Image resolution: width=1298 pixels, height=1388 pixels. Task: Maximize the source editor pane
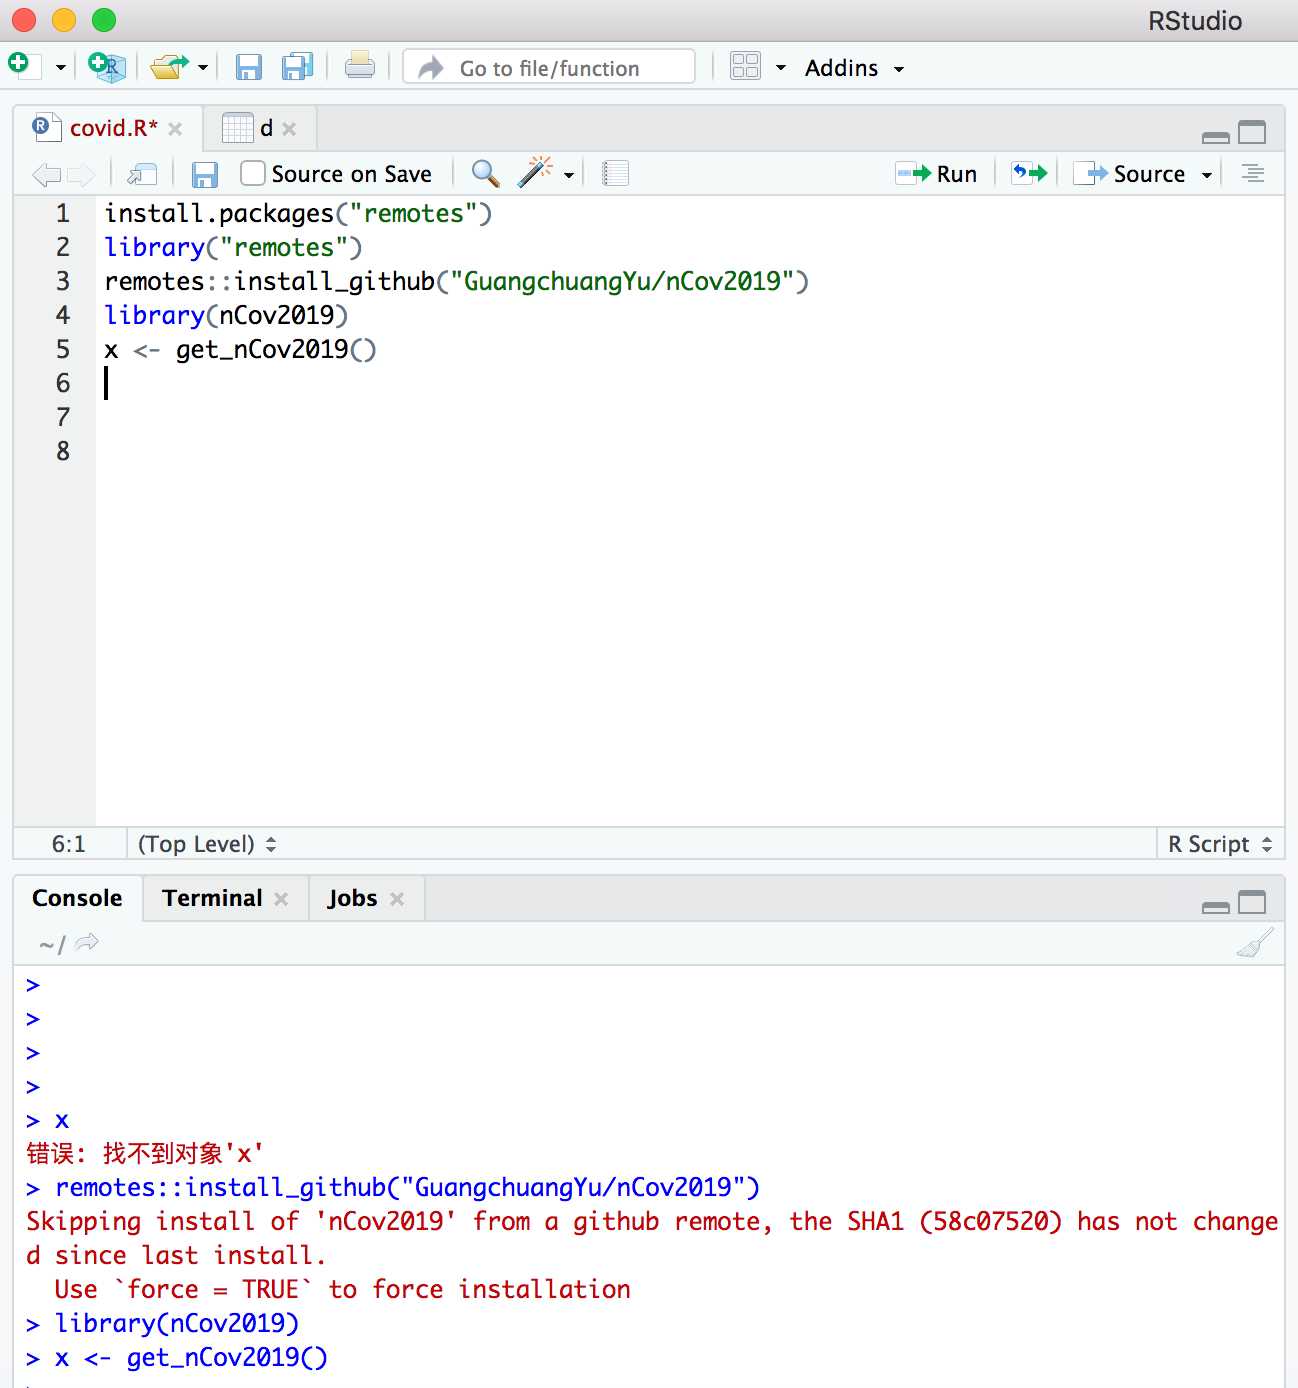click(x=1252, y=133)
